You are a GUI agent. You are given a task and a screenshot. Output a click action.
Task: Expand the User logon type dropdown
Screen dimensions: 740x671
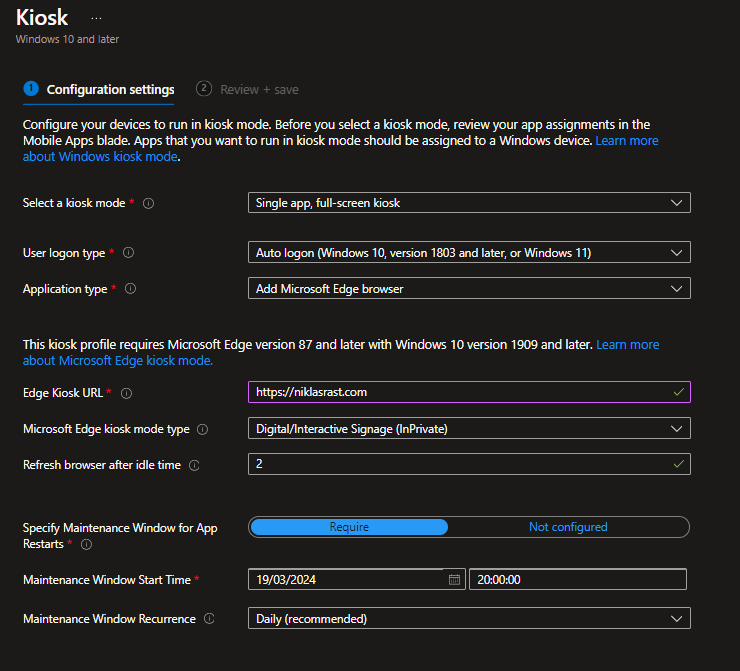tap(468, 253)
